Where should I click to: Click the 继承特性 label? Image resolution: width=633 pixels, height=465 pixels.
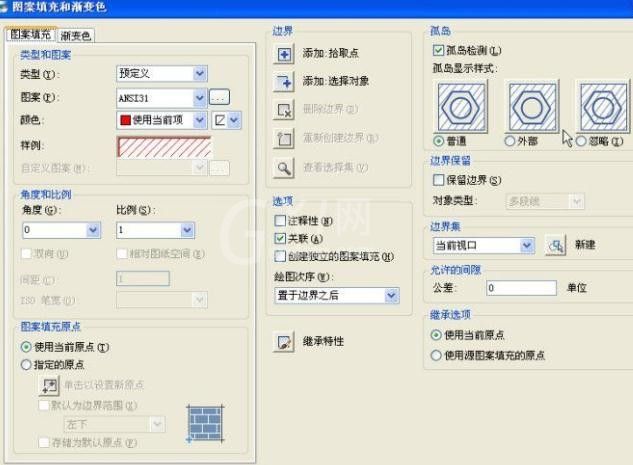[323, 341]
